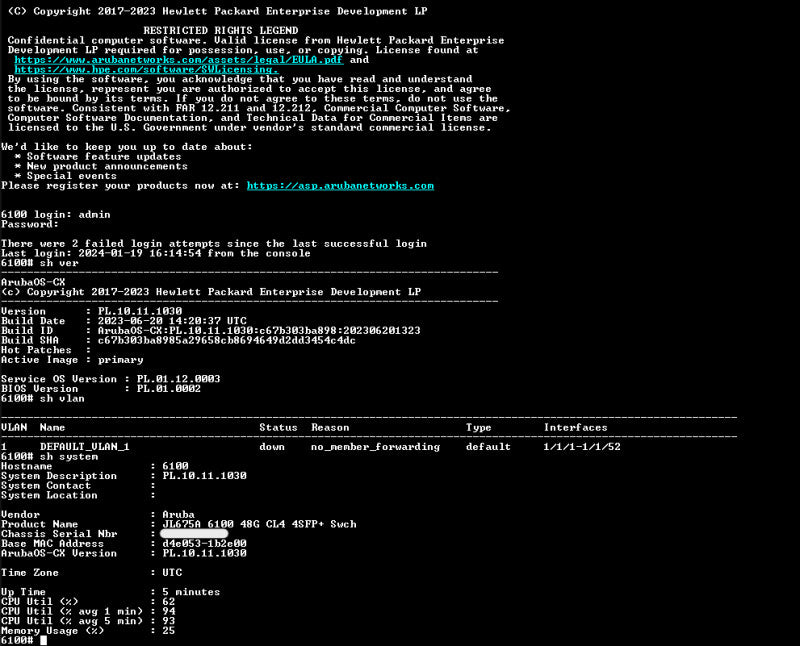Click the 'Special events' bullet line
The image size is (800, 646).
pyautogui.click(x=65, y=176)
